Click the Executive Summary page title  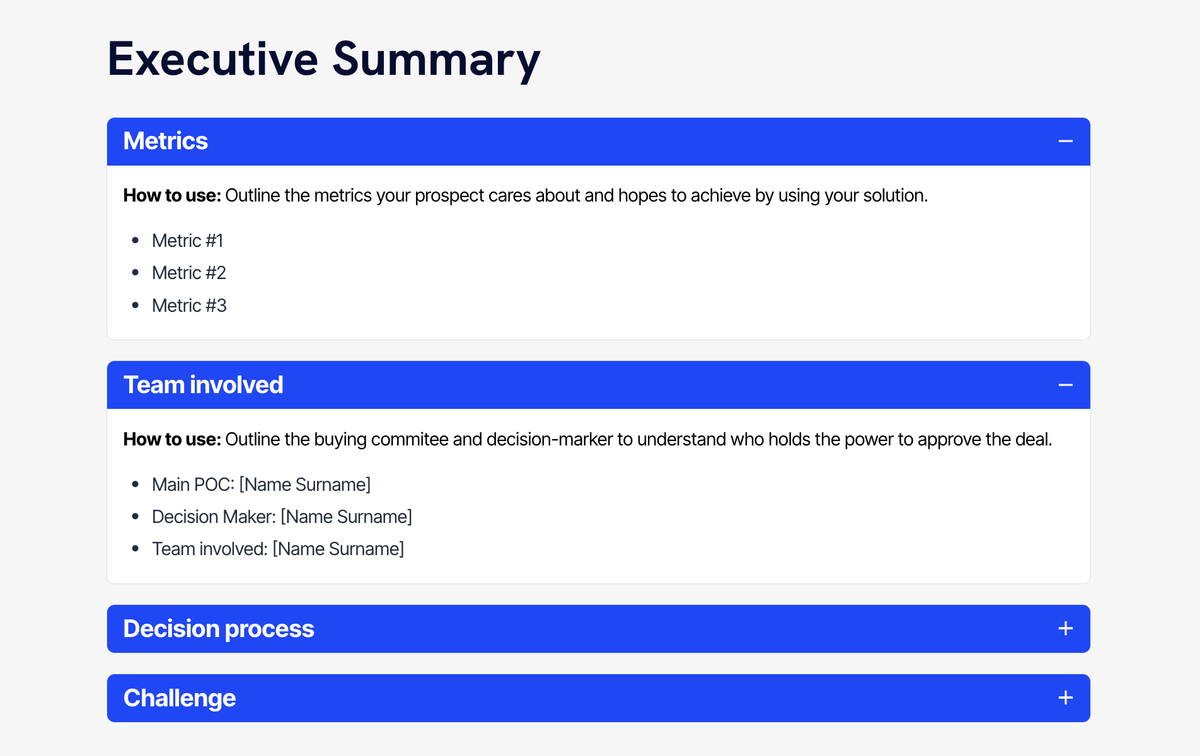(323, 60)
